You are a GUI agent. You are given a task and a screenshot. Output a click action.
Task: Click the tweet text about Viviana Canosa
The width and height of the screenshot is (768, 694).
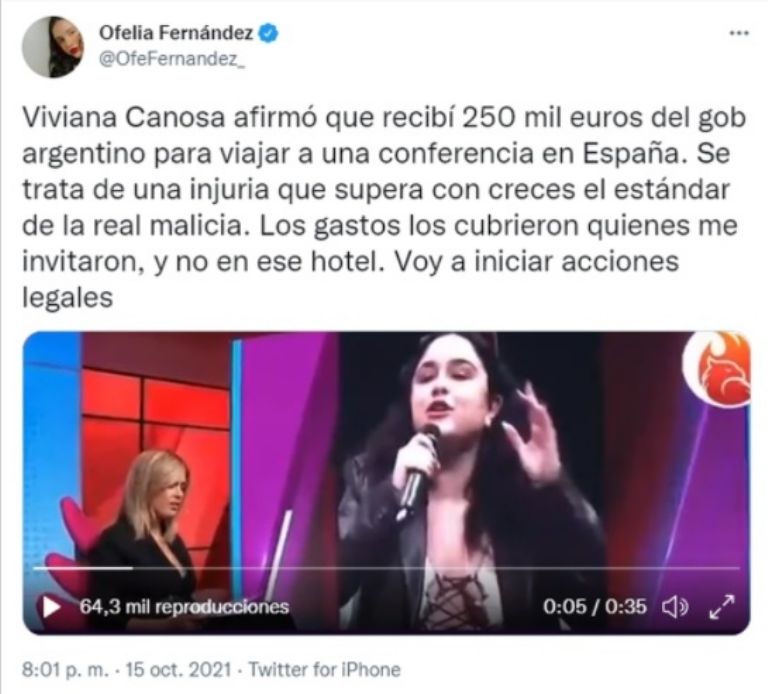[384, 207]
